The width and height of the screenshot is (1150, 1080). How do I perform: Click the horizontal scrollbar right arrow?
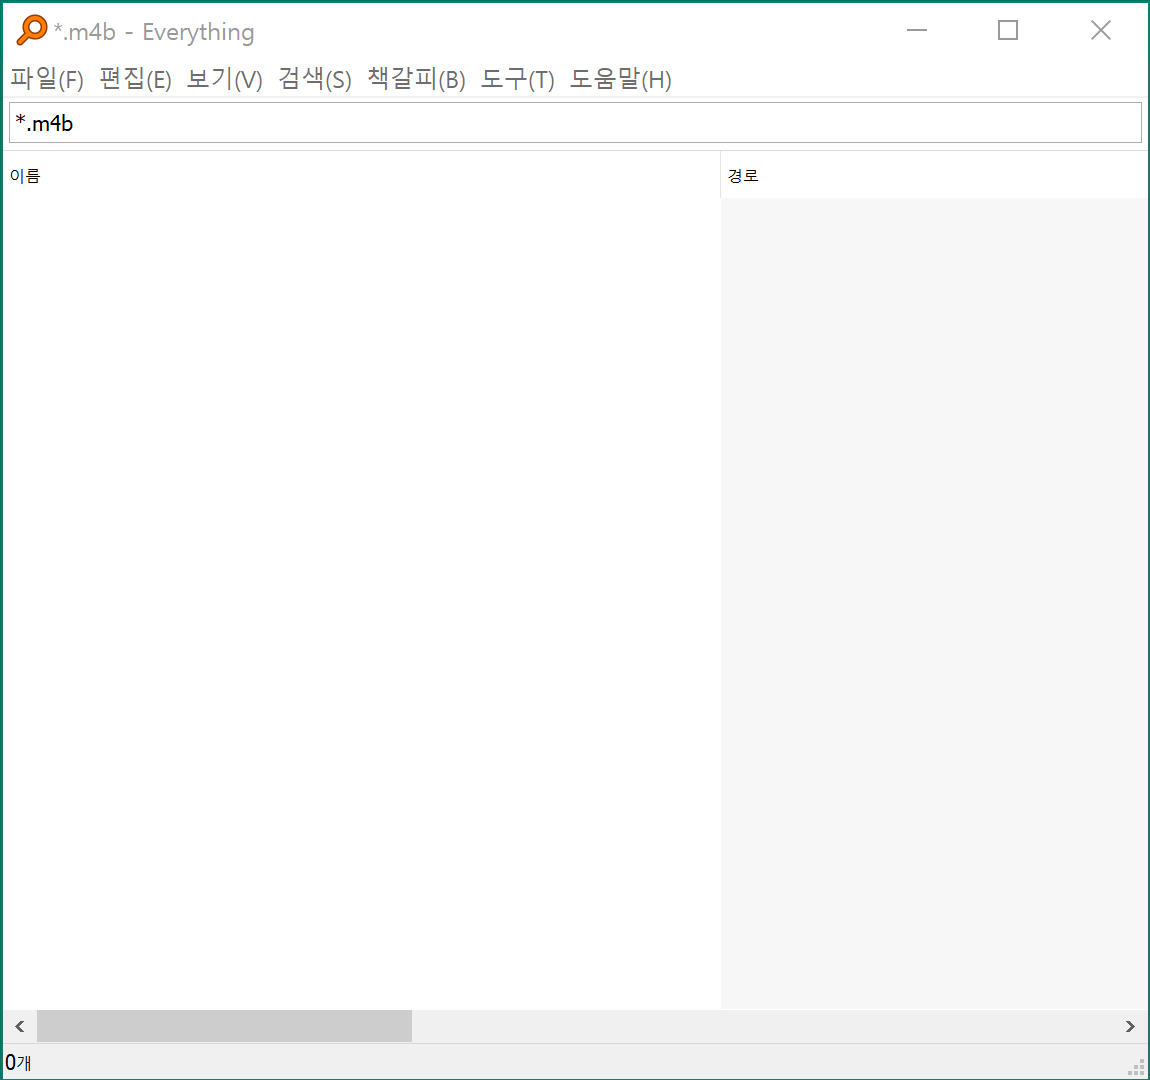[1130, 1026]
